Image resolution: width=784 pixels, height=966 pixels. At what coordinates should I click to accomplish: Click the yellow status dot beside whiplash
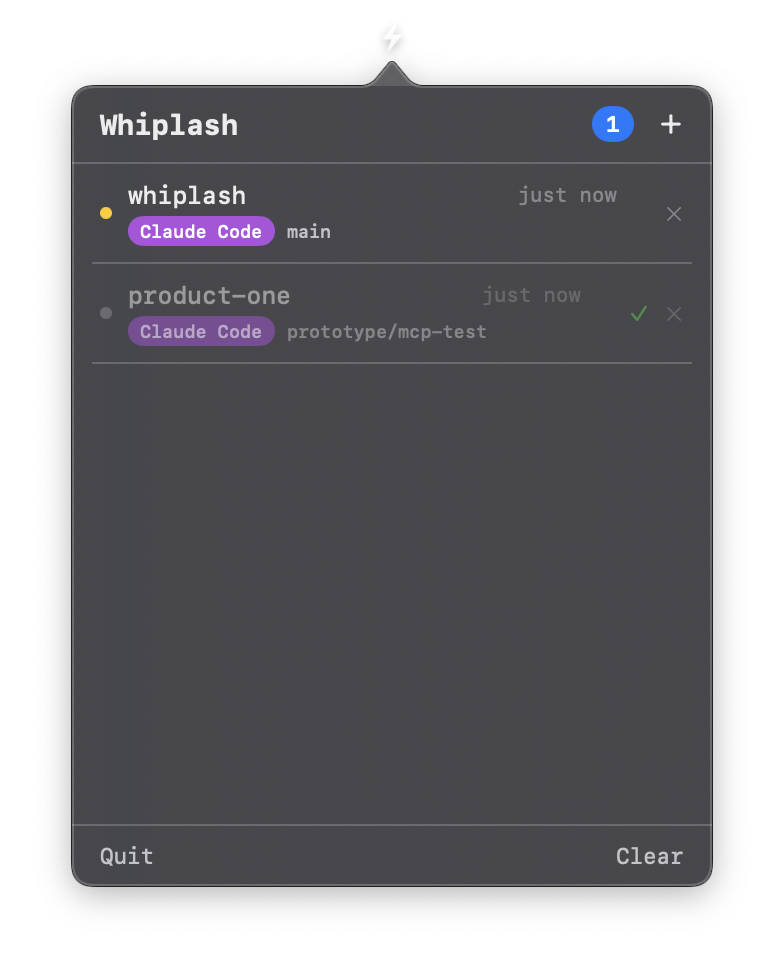[105, 213]
